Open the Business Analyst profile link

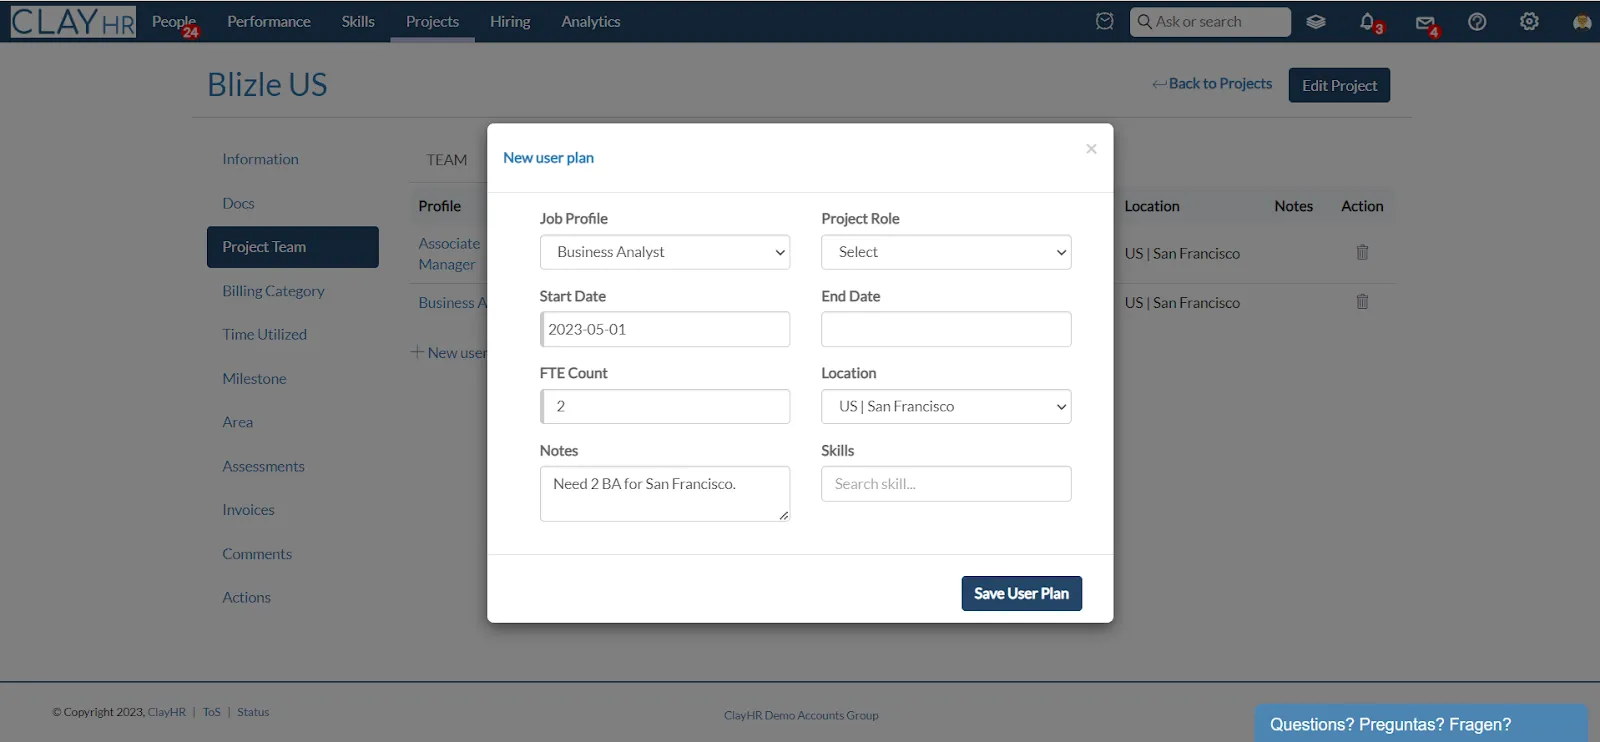tap(452, 303)
